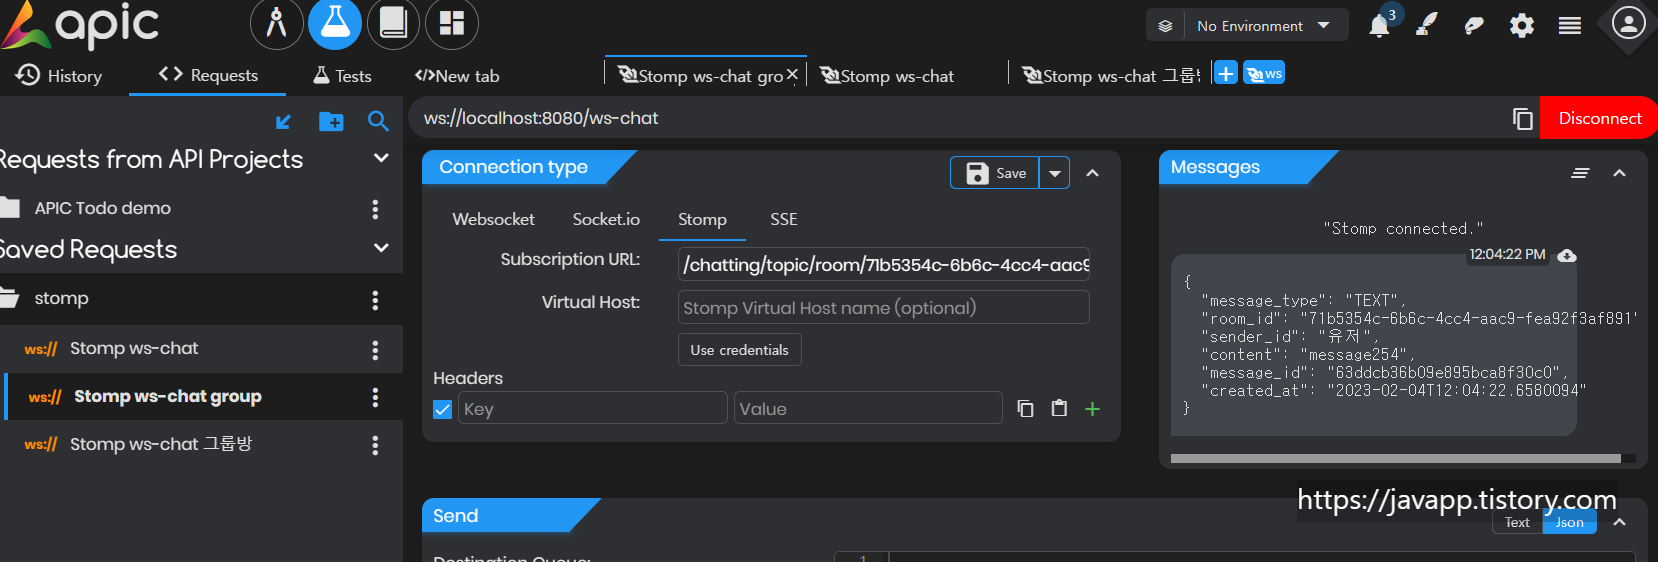The image size is (1658, 562).
Task: Switch to Stomp ws-chat 그룹 tab
Action: 1110,76
